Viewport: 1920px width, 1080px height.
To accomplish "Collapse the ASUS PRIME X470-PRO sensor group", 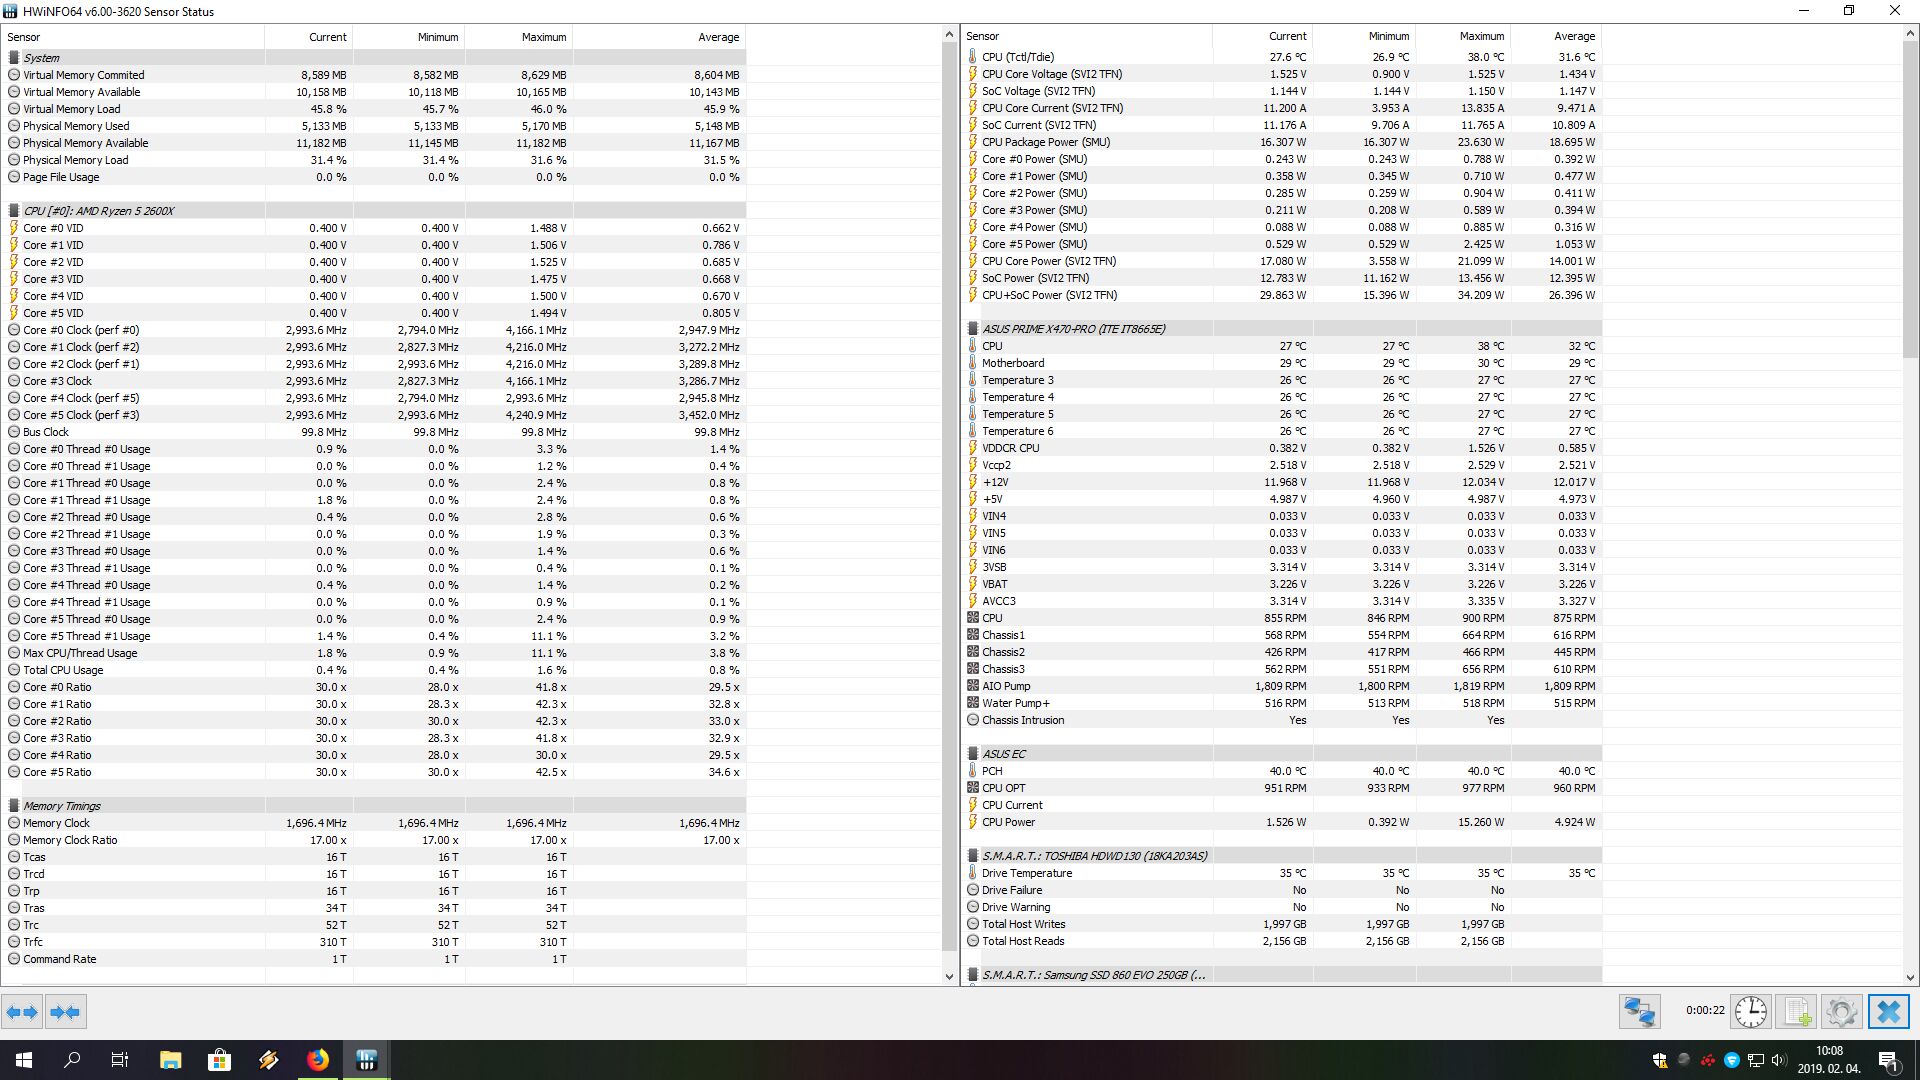I will click(x=1073, y=329).
